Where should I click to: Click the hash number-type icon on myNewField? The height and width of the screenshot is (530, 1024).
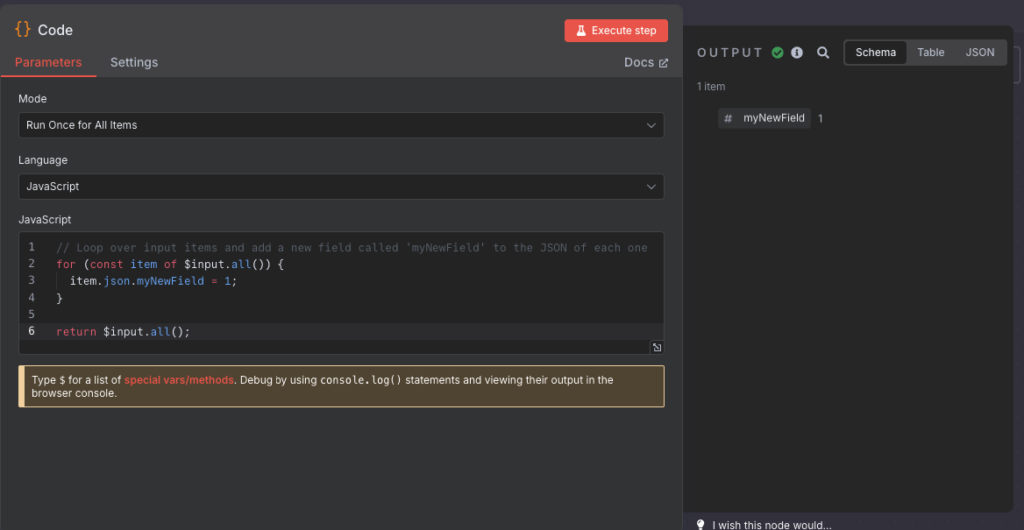click(728, 118)
